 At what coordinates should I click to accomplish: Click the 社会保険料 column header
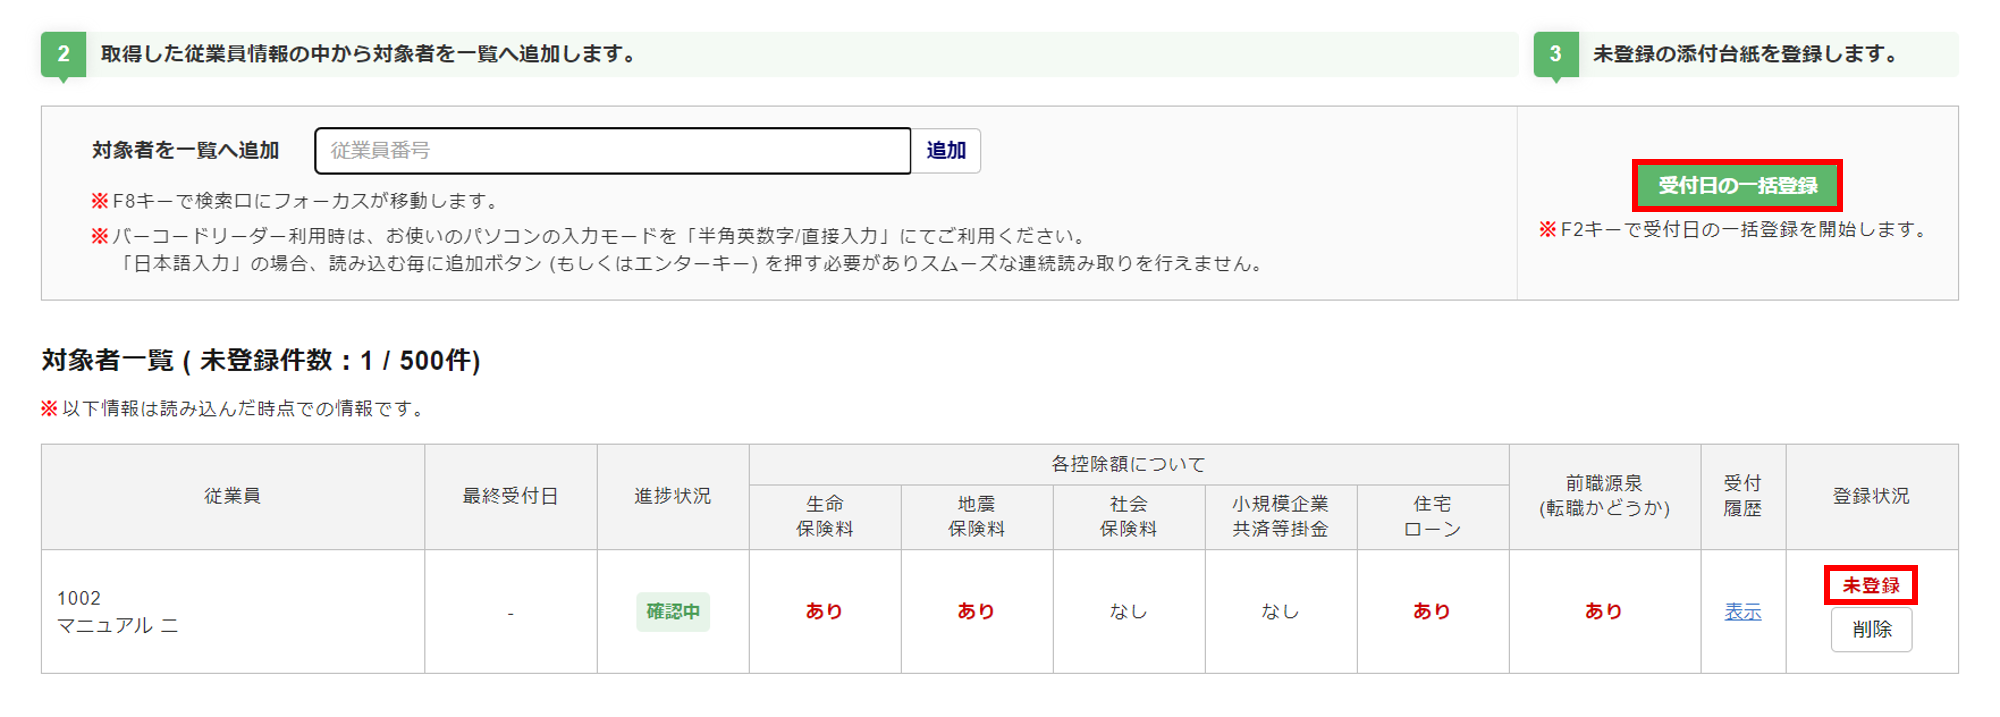tap(1129, 517)
